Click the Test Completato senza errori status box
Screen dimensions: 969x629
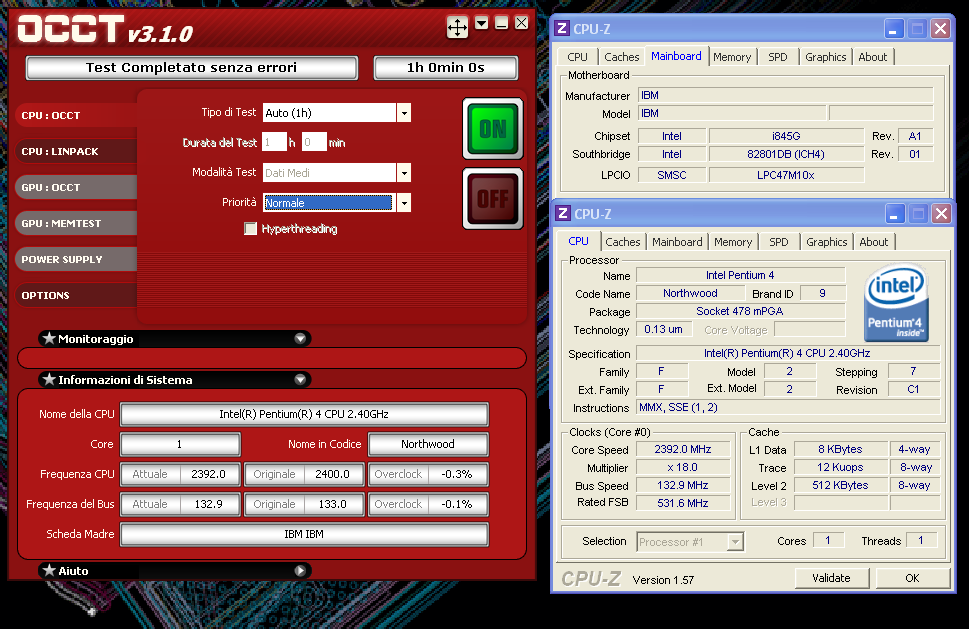(x=192, y=67)
